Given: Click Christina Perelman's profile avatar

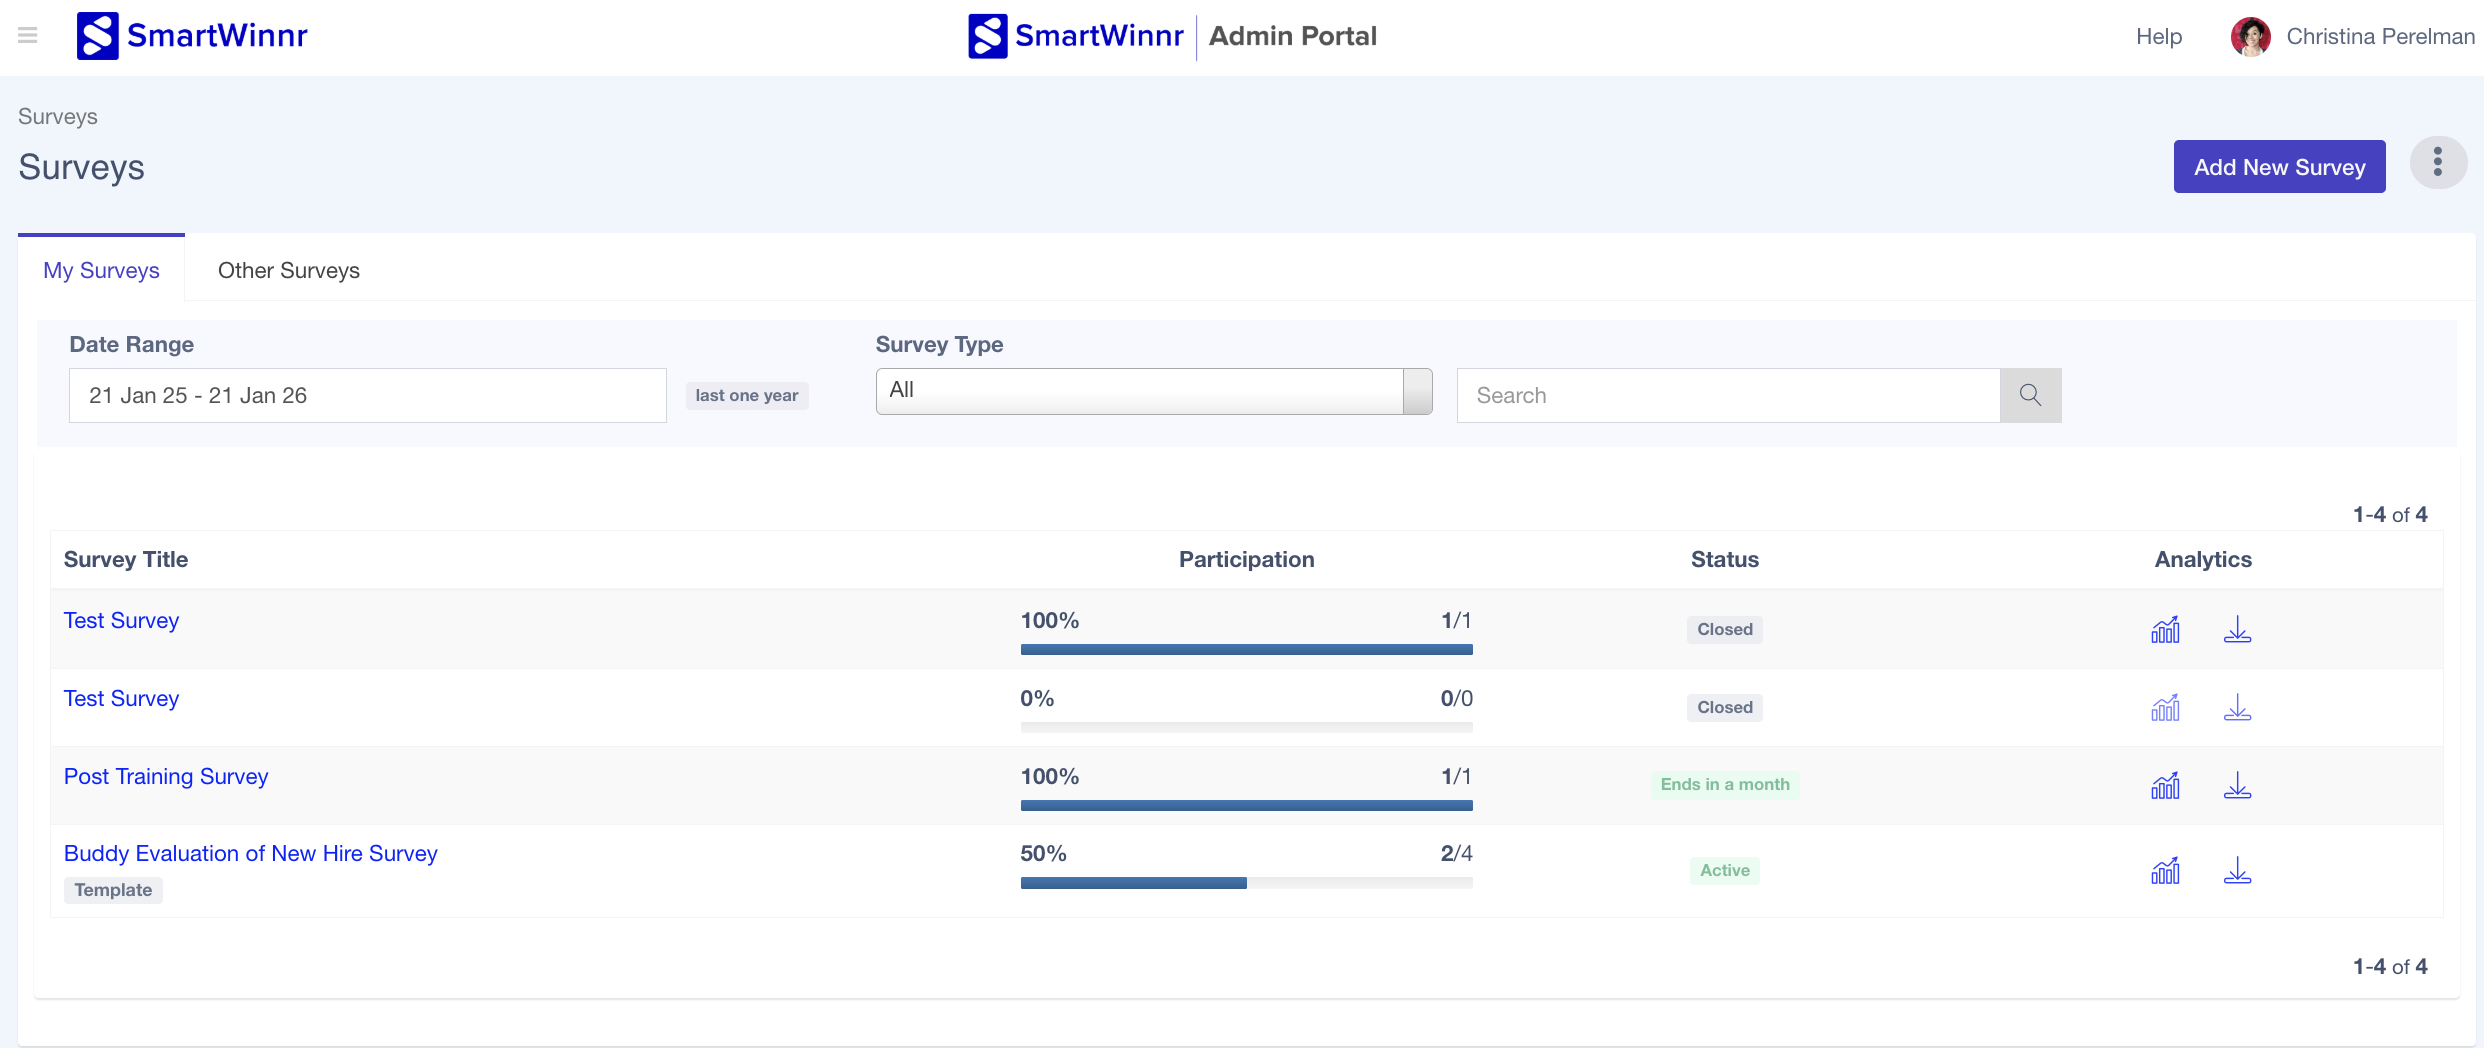Looking at the screenshot, I should [2250, 37].
